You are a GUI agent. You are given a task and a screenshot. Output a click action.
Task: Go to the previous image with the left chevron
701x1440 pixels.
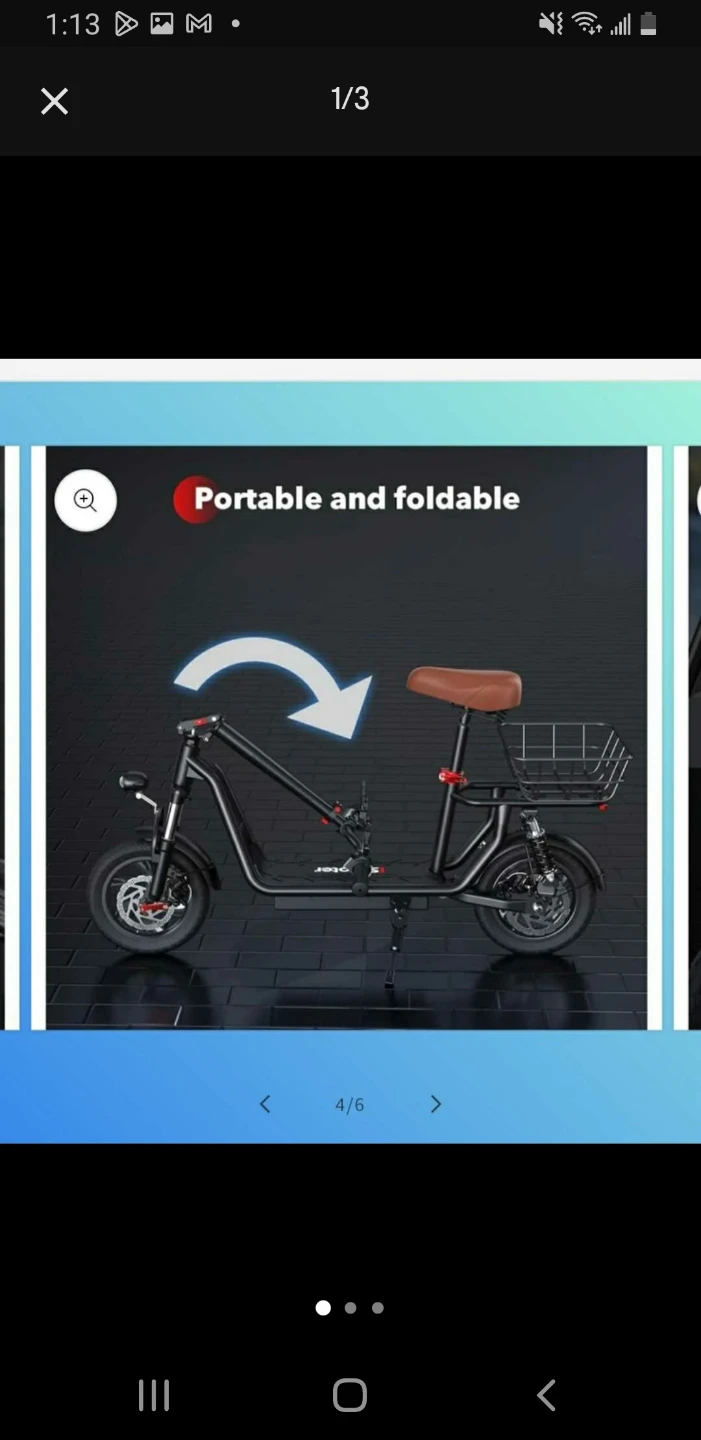pos(265,1104)
